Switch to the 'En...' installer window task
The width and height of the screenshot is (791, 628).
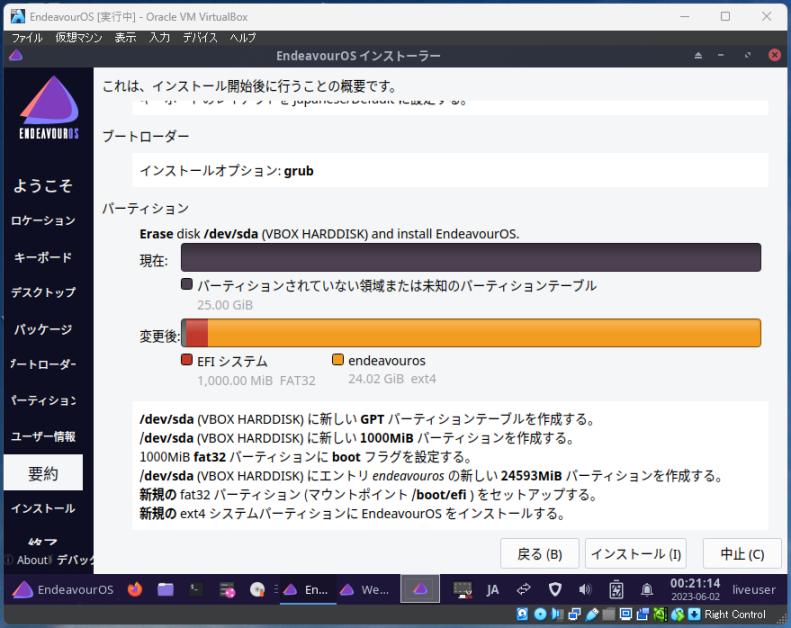[307, 590]
